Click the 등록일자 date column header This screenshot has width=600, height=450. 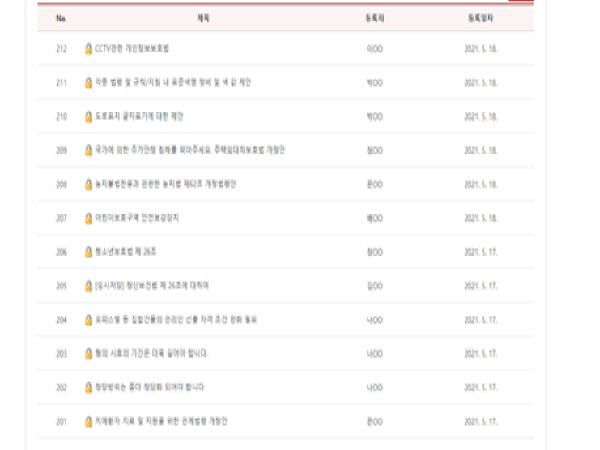coord(481,18)
